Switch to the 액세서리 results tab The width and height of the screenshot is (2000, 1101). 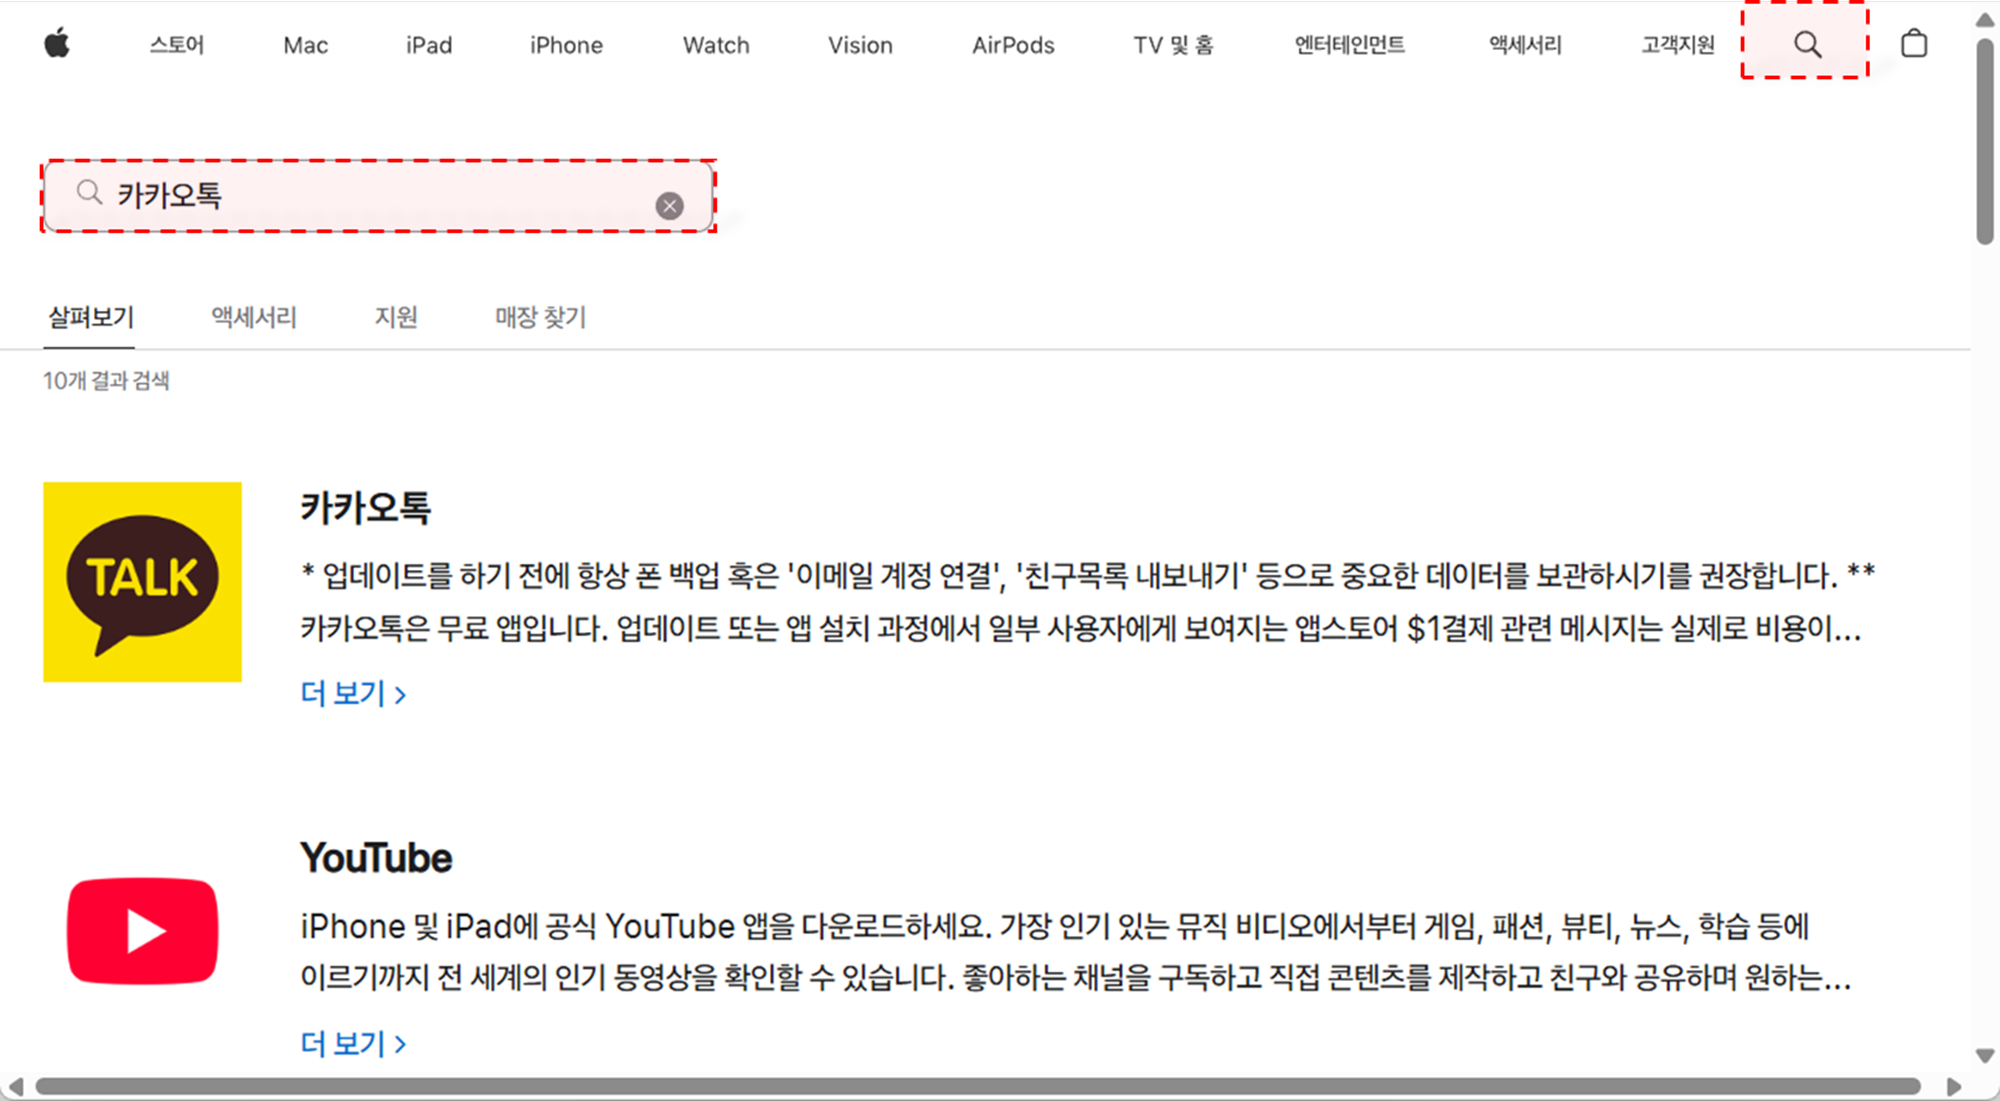[254, 317]
